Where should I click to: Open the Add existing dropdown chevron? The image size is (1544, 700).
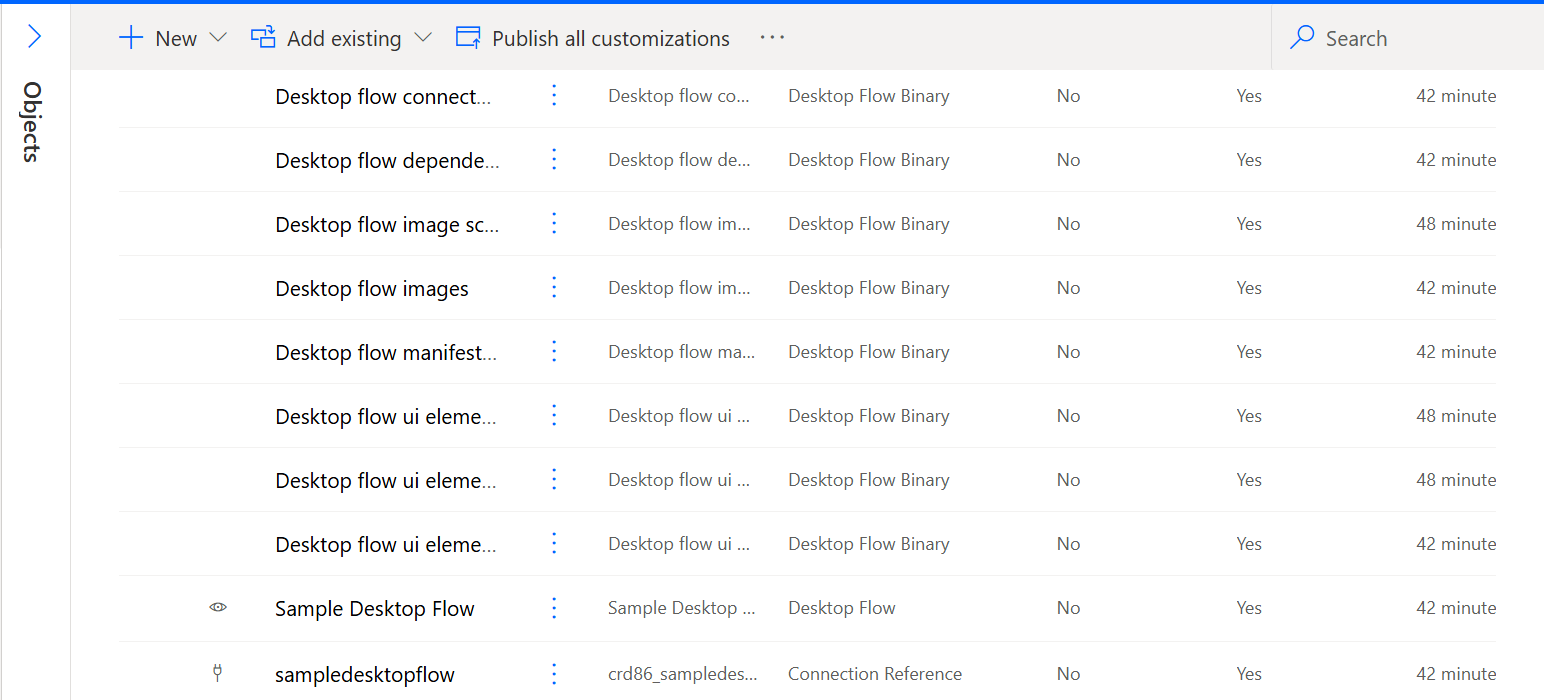(x=424, y=37)
